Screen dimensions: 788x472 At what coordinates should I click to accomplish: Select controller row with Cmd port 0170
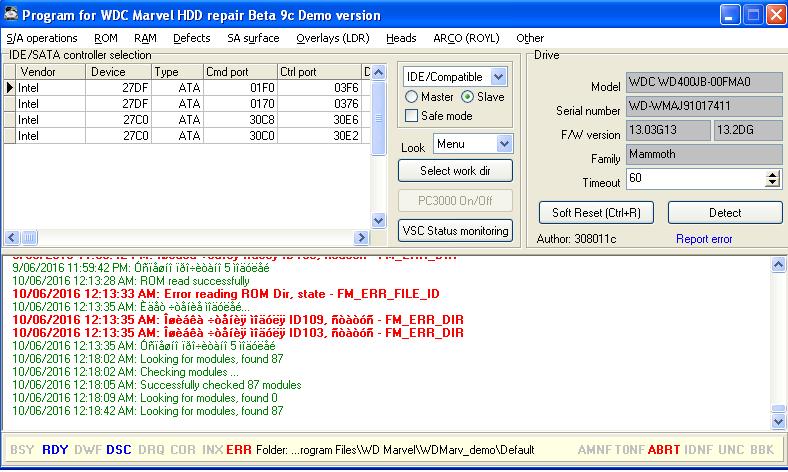pos(187,104)
